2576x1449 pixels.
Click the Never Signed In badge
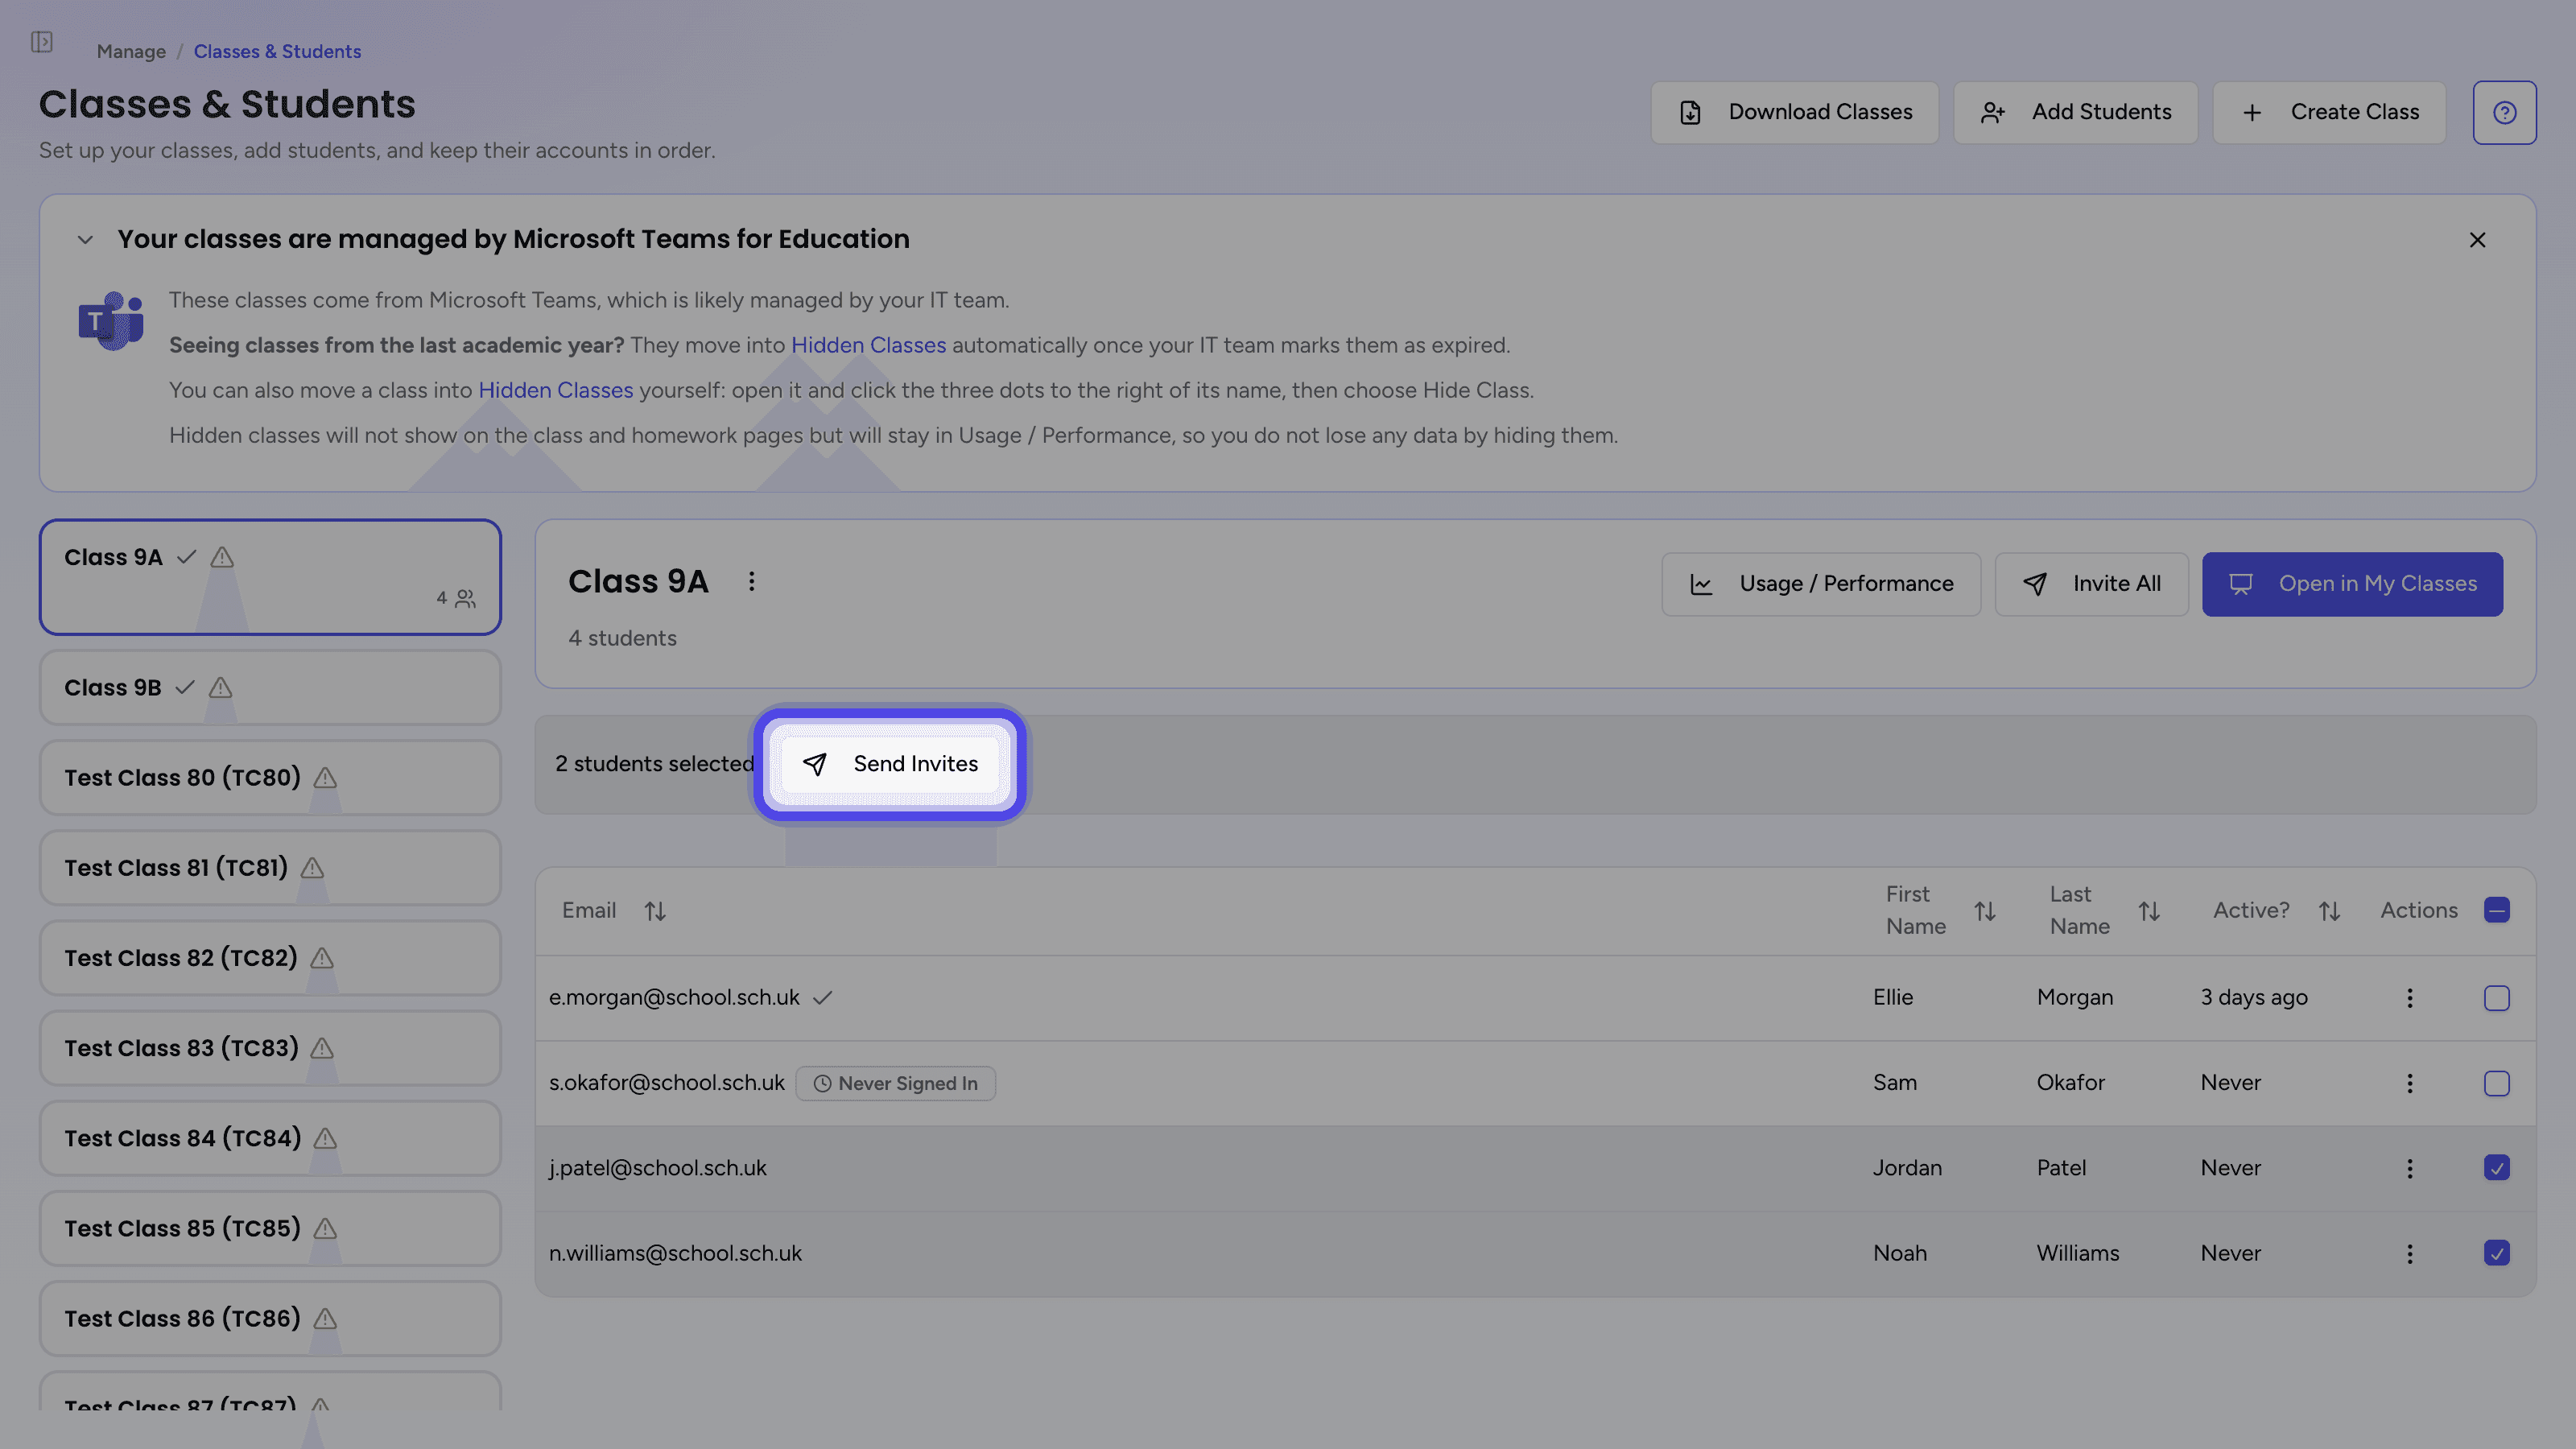pos(895,1083)
